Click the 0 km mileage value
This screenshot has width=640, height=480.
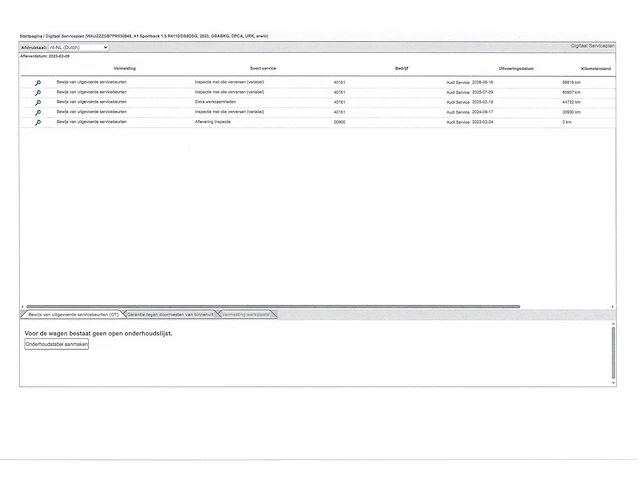[567, 122]
